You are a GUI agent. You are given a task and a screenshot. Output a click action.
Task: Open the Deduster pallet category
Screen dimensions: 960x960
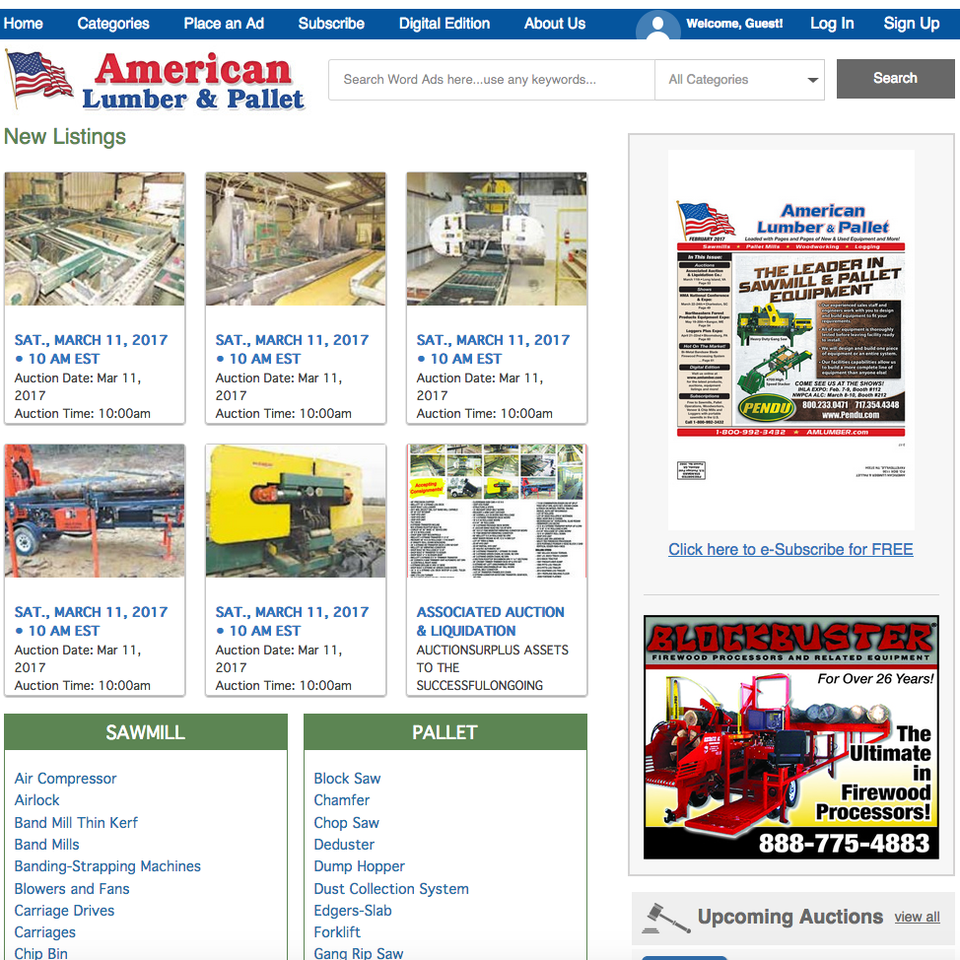pyautogui.click(x=344, y=844)
